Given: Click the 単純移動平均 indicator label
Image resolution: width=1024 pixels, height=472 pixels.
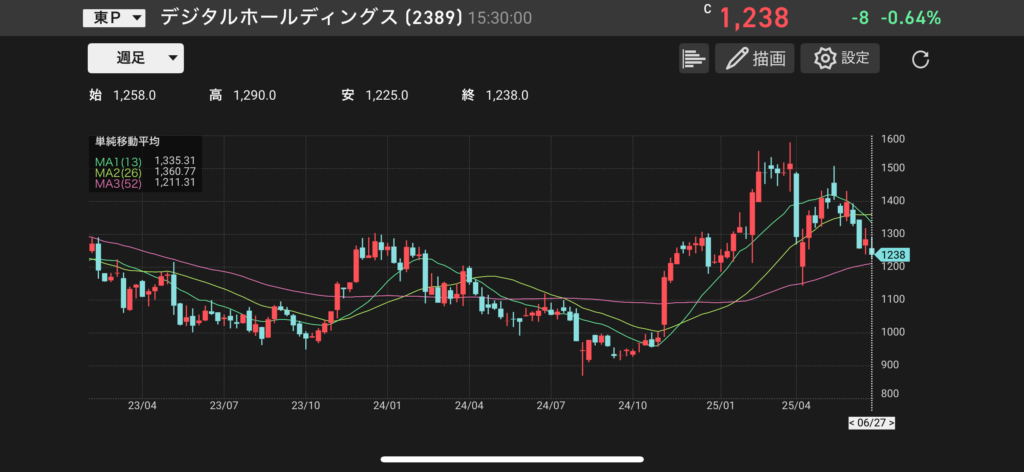Looking at the screenshot, I should (127, 141).
